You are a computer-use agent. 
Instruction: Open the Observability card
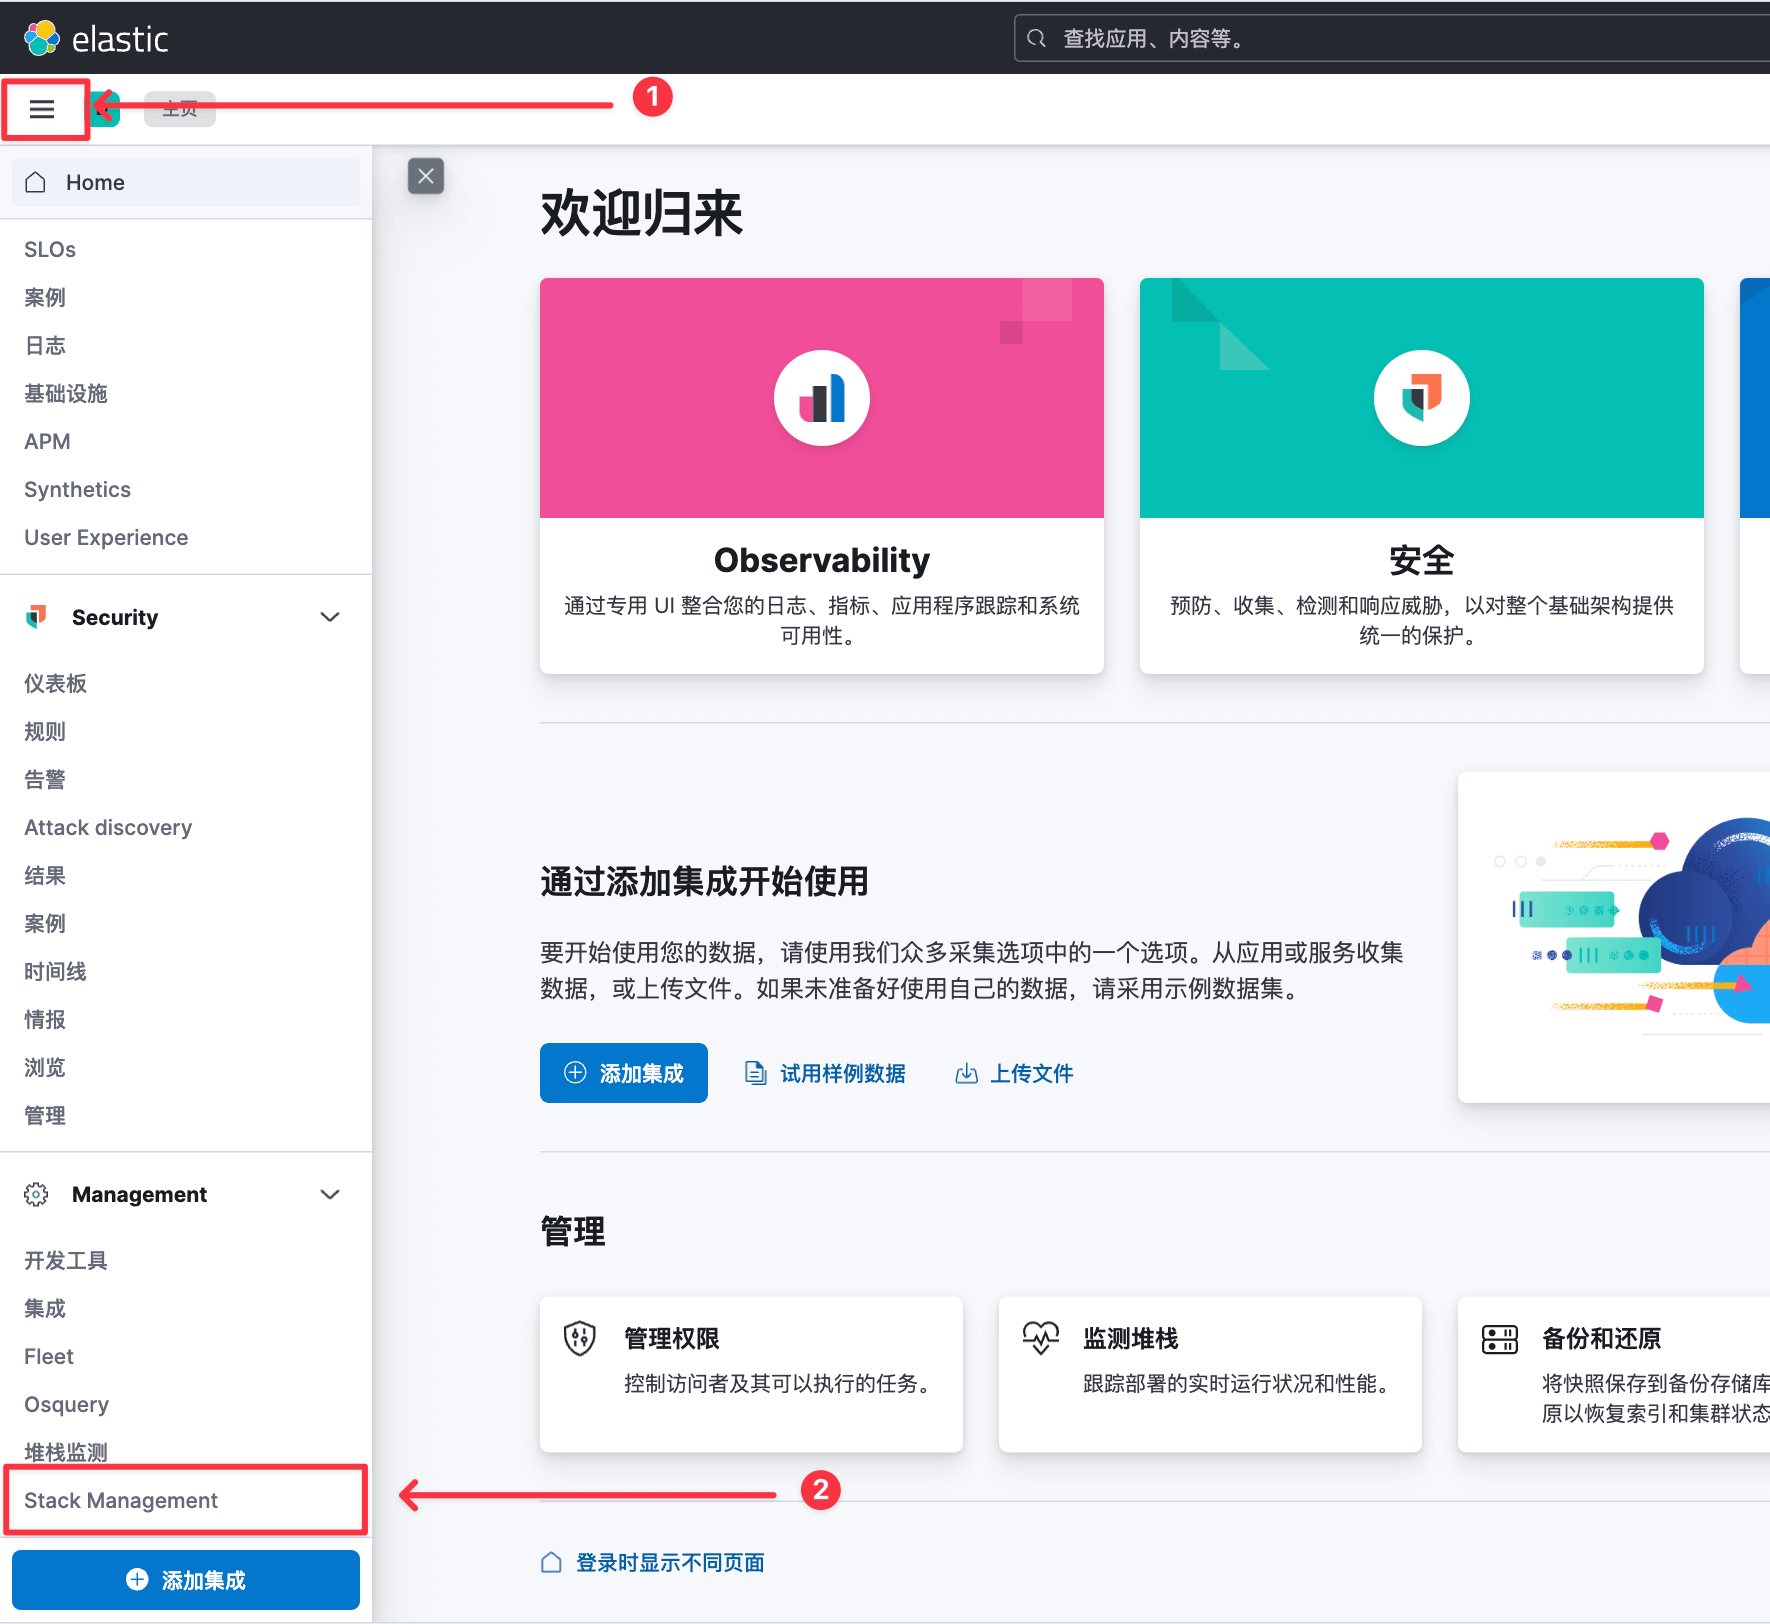point(822,476)
